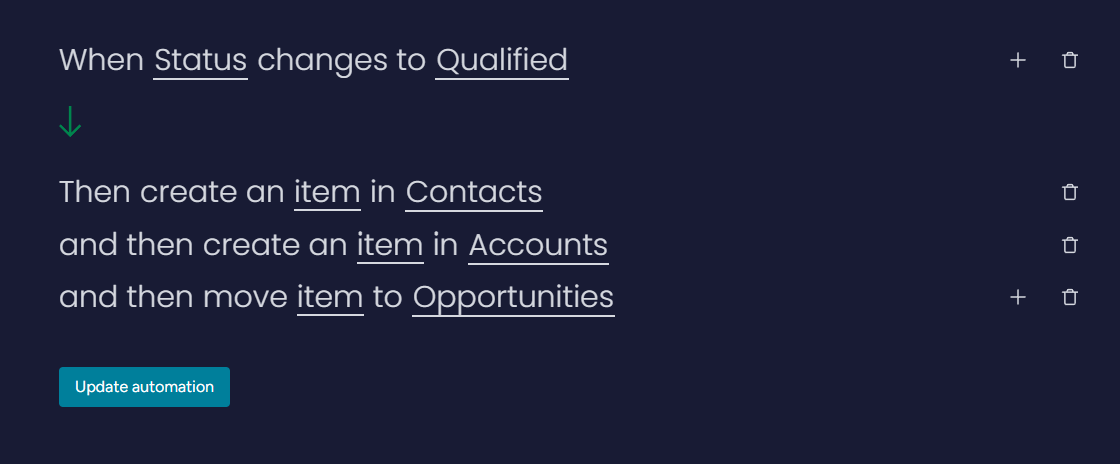The width and height of the screenshot is (1120, 464).
Task: Select the Opportunities destination board field
Action: pos(513,297)
